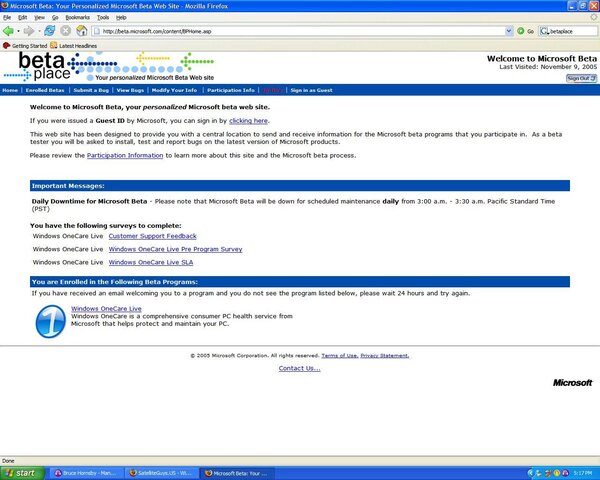Open Windows OneCare Live program link
The image size is (600, 480).
click(106, 309)
